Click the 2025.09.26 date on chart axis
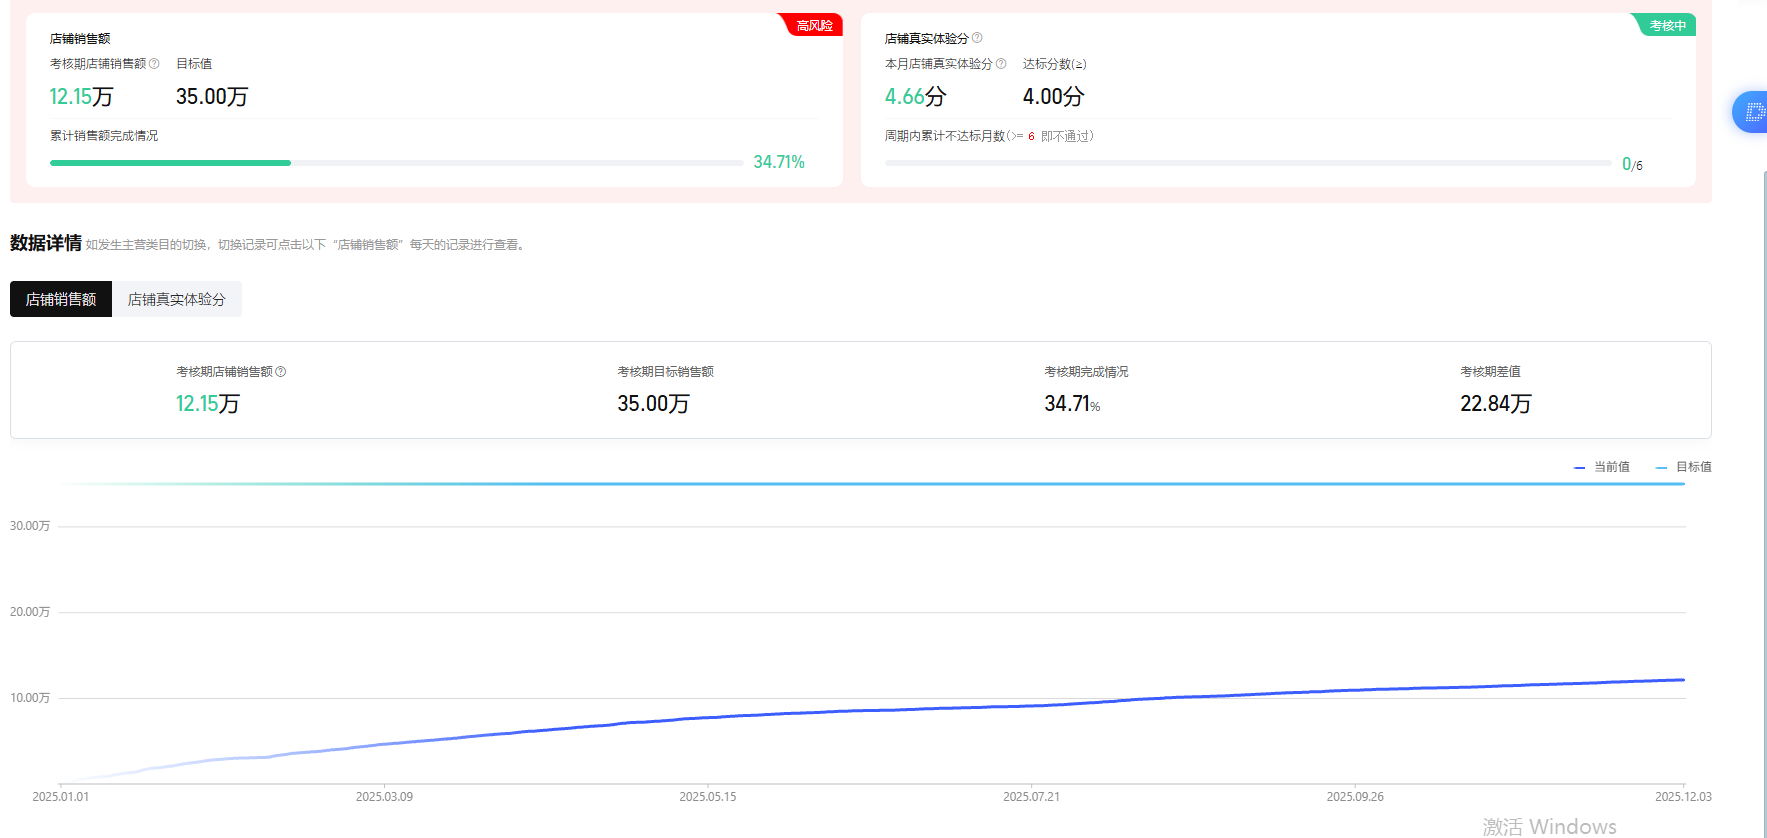 [x=1354, y=797]
